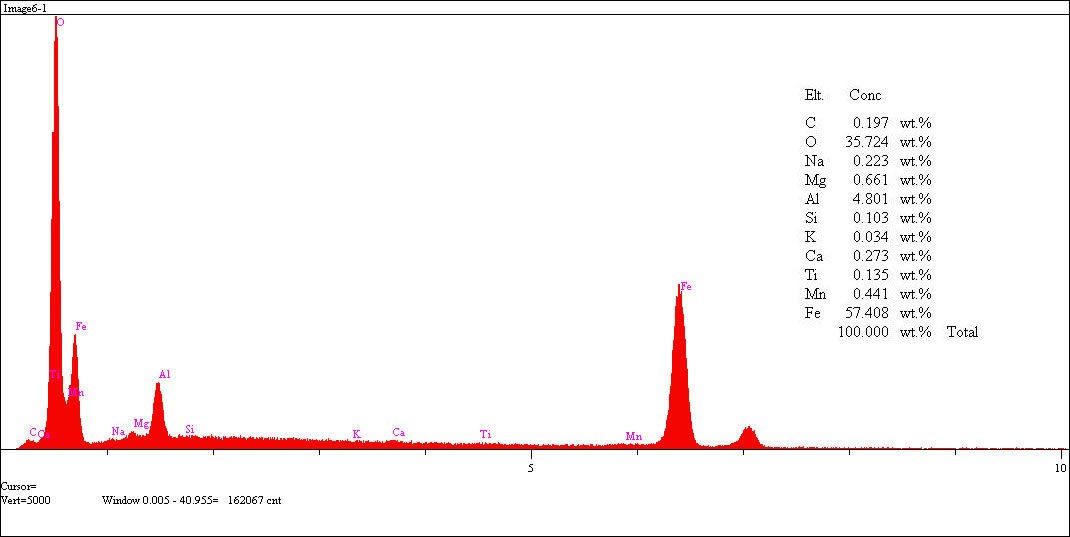The height and width of the screenshot is (537, 1070).
Task: Click the K peak marker on the spectrum
Action: [x=356, y=434]
